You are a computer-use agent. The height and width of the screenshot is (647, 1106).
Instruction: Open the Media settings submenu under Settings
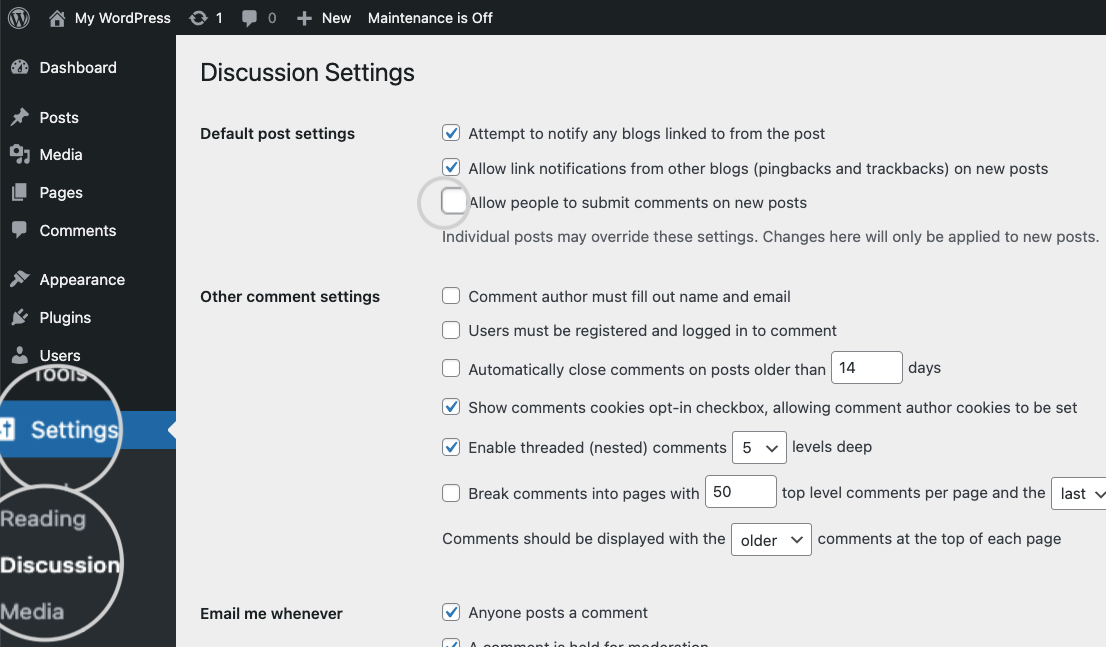tap(32, 612)
